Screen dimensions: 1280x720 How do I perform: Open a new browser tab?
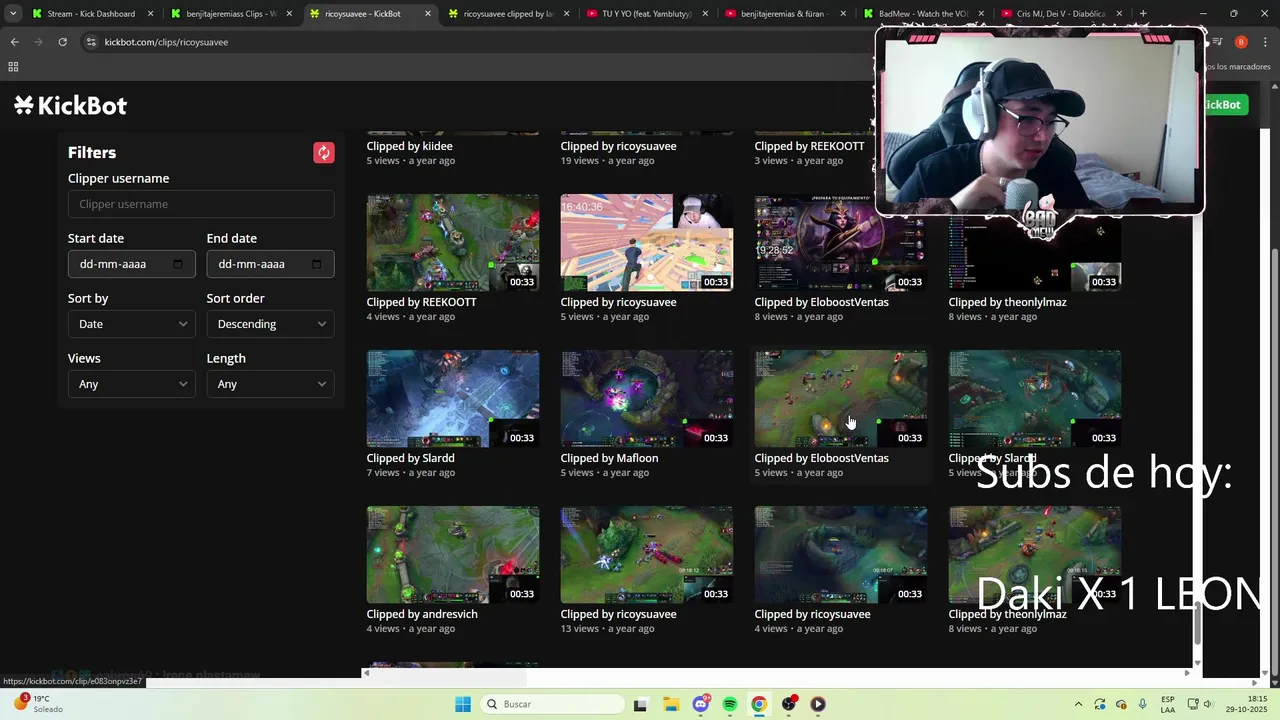pos(1143,14)
